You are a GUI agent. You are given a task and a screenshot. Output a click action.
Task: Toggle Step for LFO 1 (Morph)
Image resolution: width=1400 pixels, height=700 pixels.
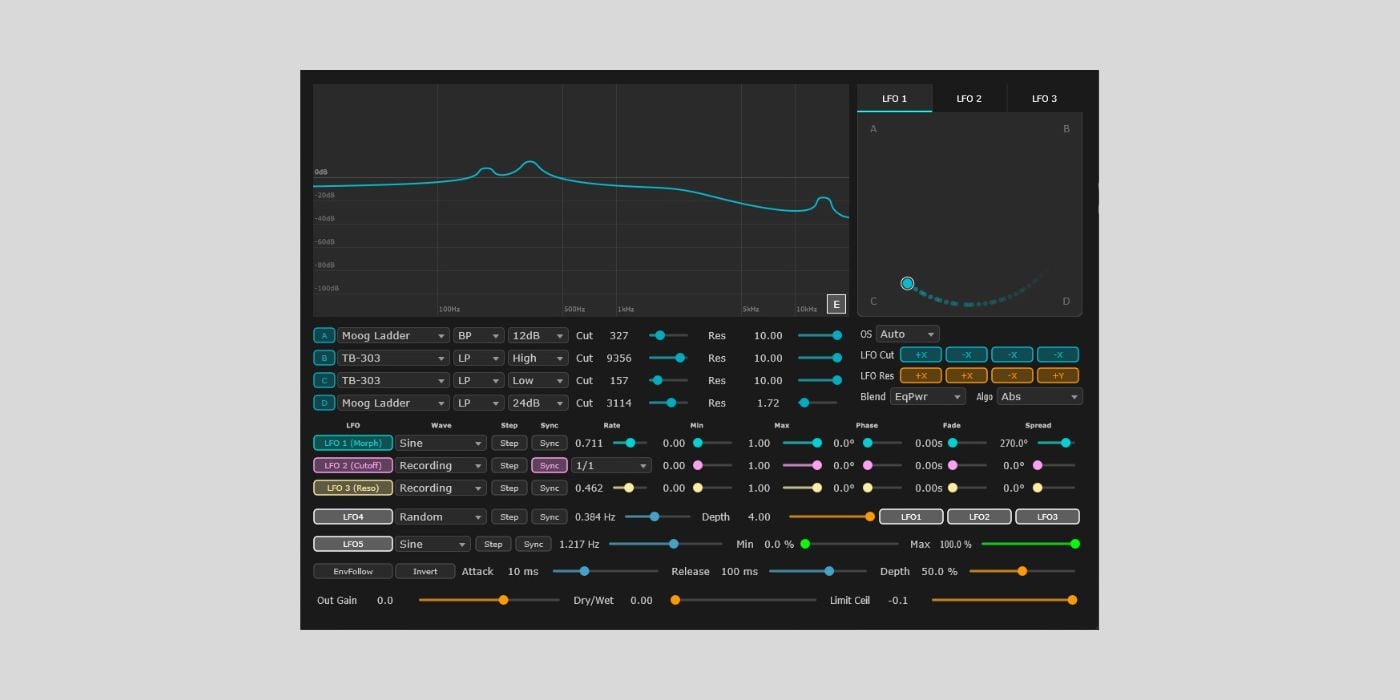(x=509, y=443)
